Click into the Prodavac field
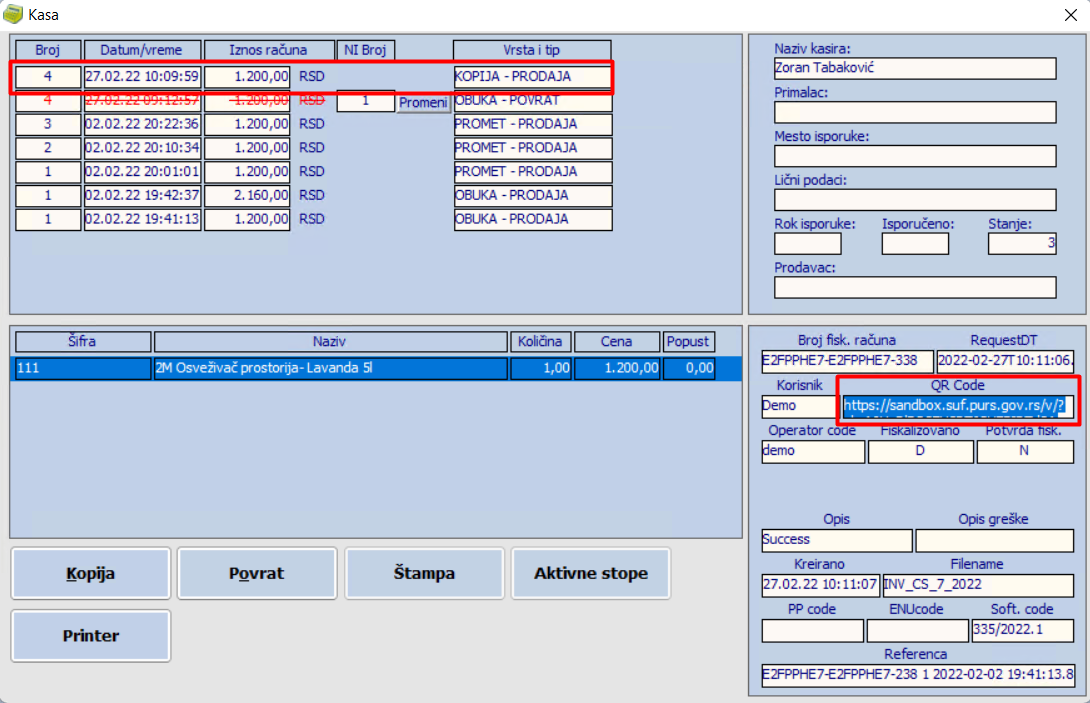Viewport: 1090px width, 703px height. 915,287
